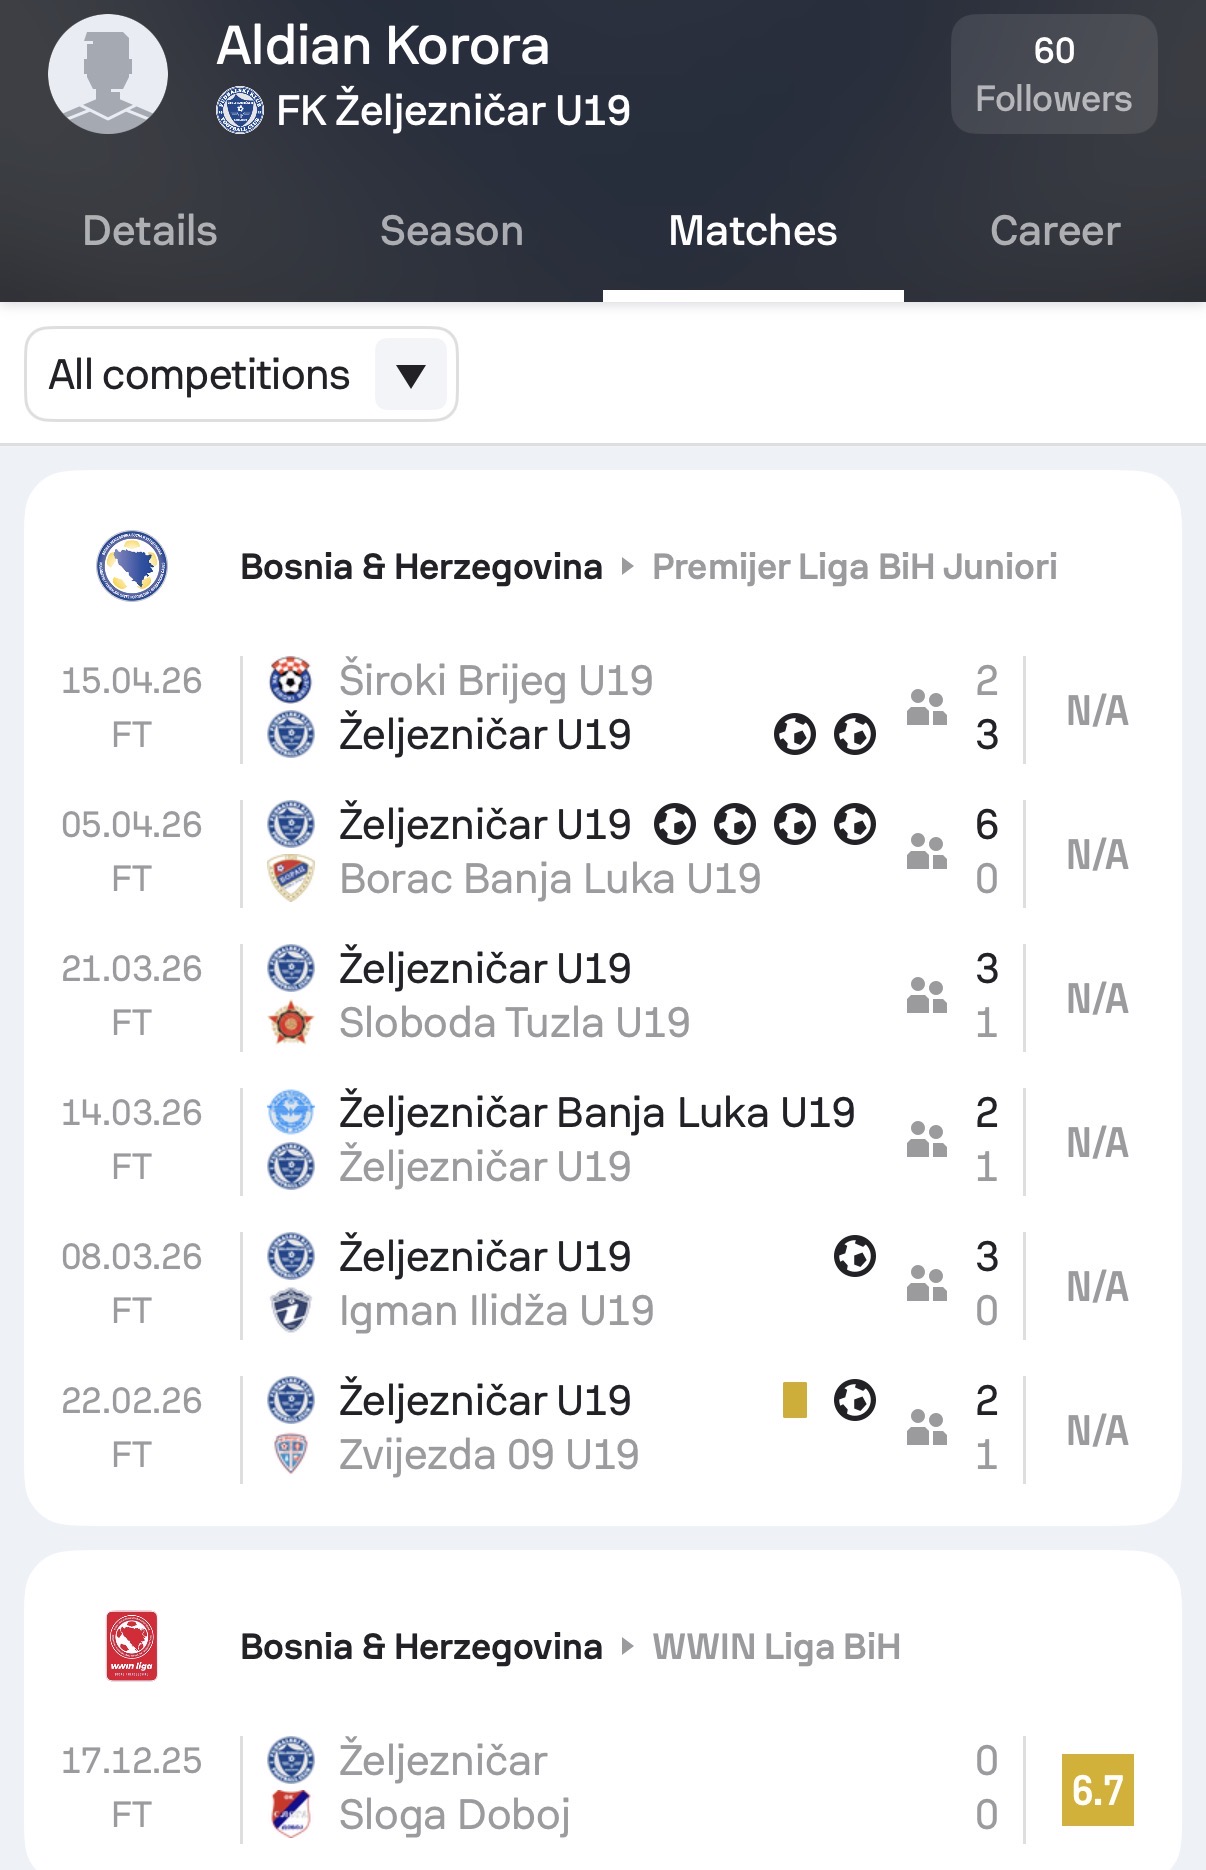
Task: Click lineup icon for the 15.04.26 match
Action: pyautogui.click(x=926, y=708)
